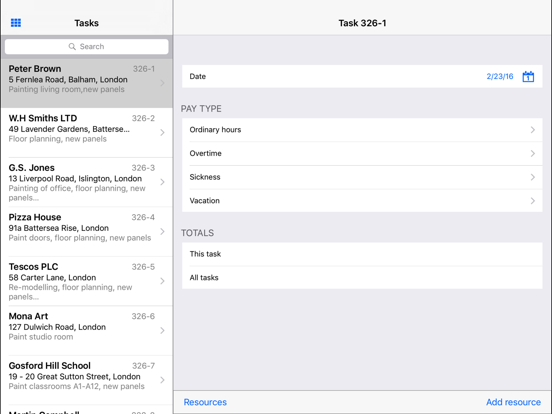Click task number 326-3 in list
This screenshot has height=414, width=552.
pyautogui.click(x=143, y=168)
